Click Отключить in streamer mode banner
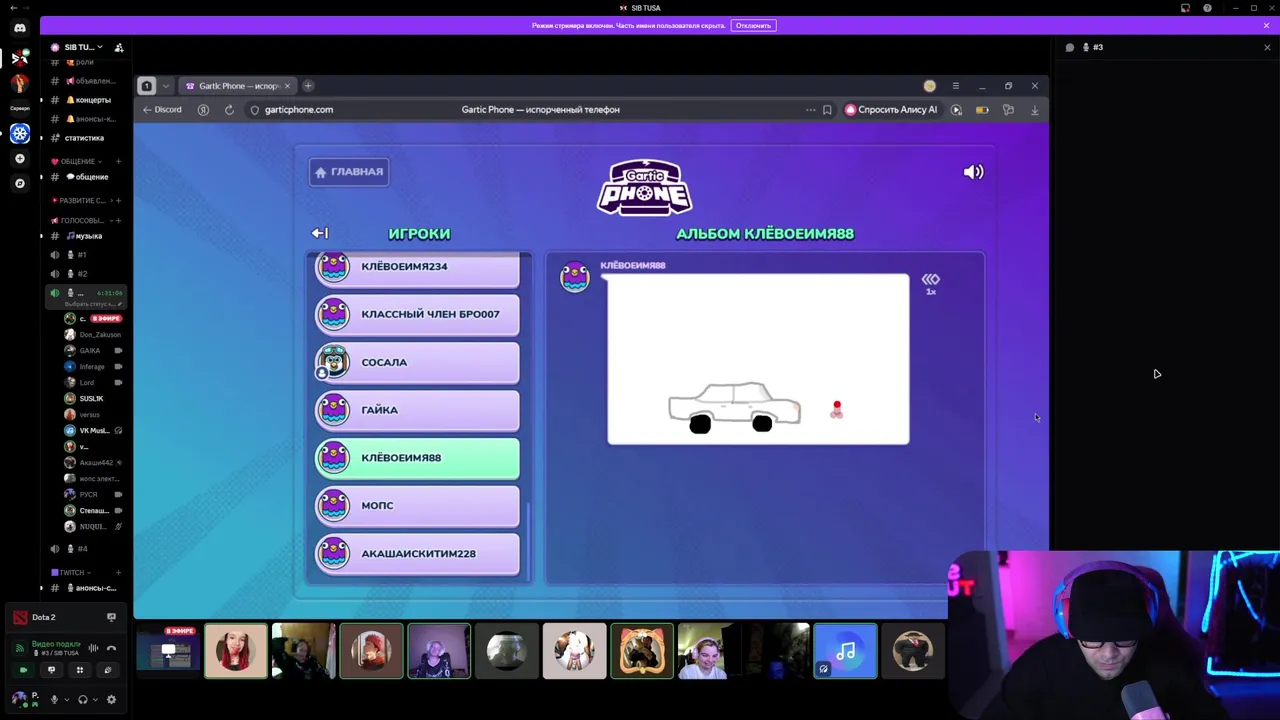Viewport: 1280px width, 720px height. (753, 25)
